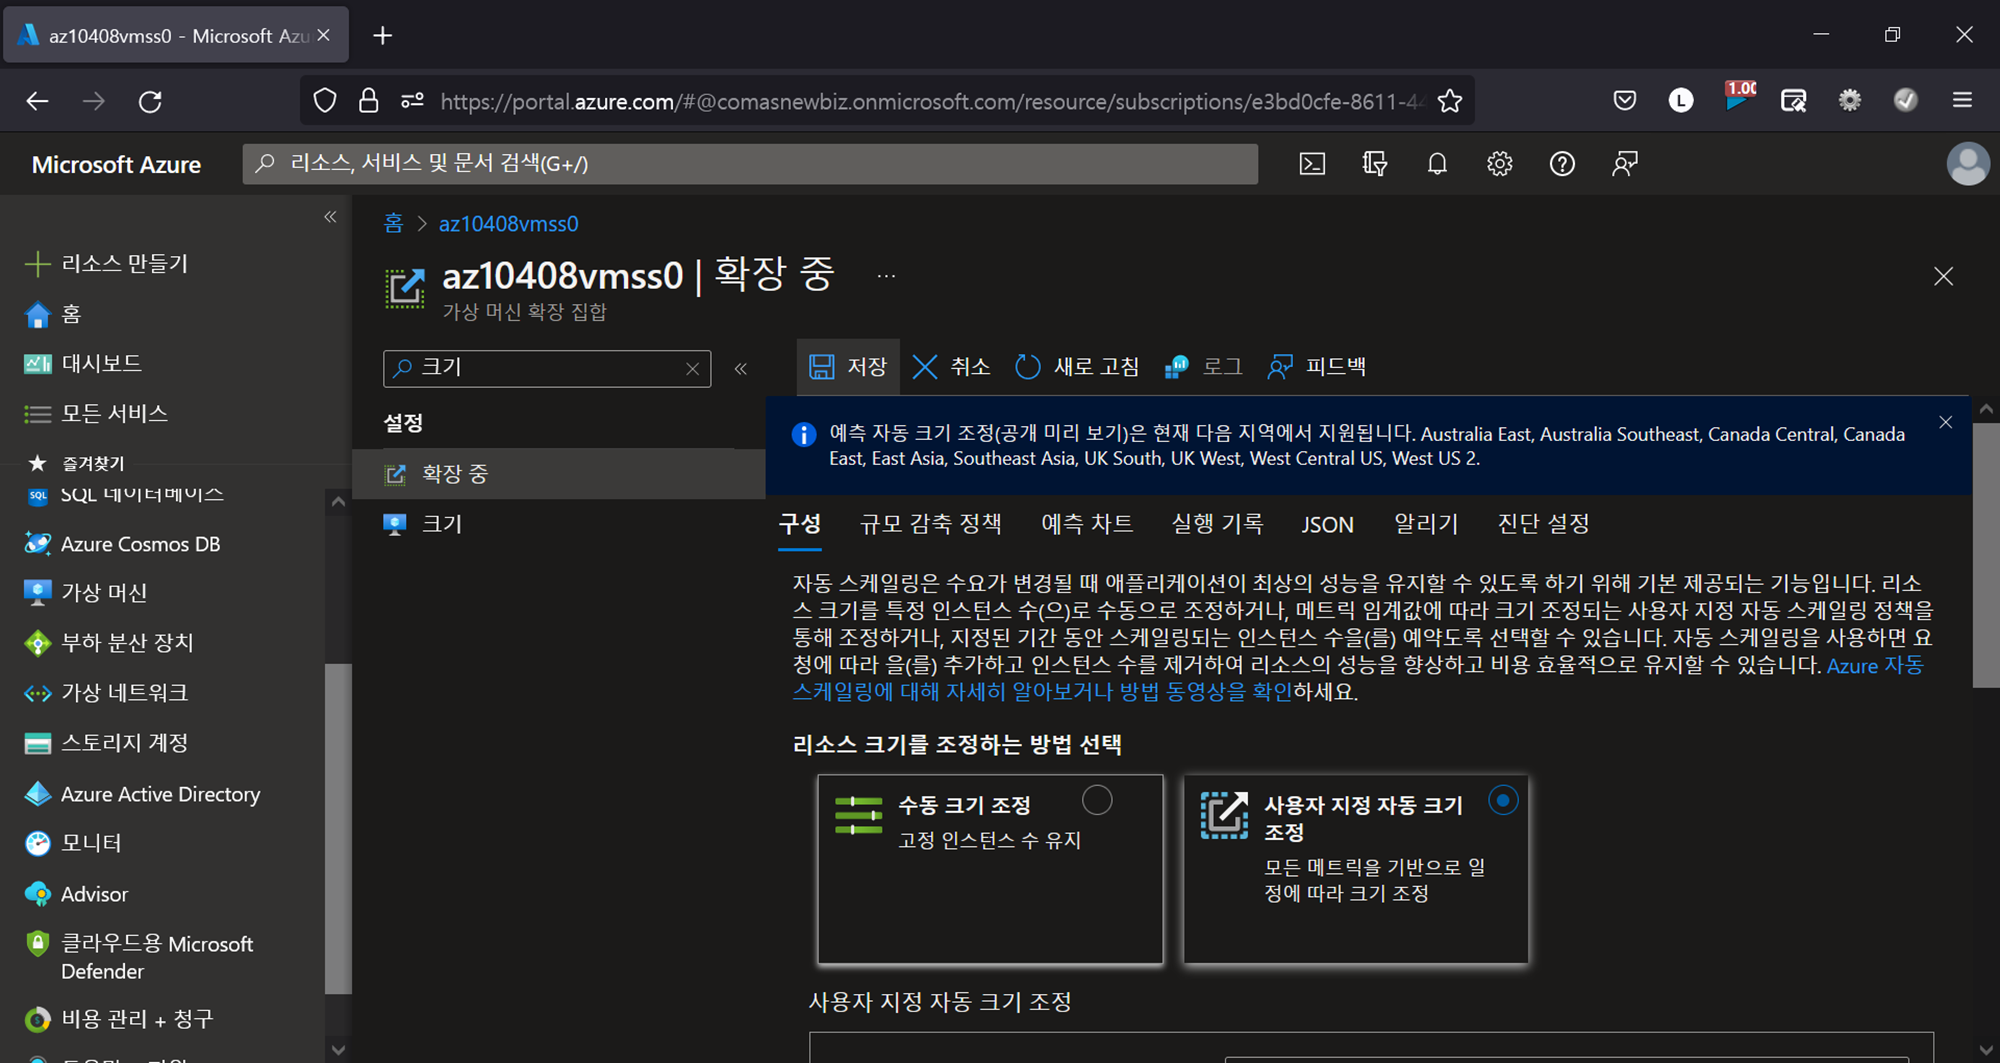Select Scaling (확장 중) menu item
This screenshot has height=1063, width=2000.
click(559, 474)
